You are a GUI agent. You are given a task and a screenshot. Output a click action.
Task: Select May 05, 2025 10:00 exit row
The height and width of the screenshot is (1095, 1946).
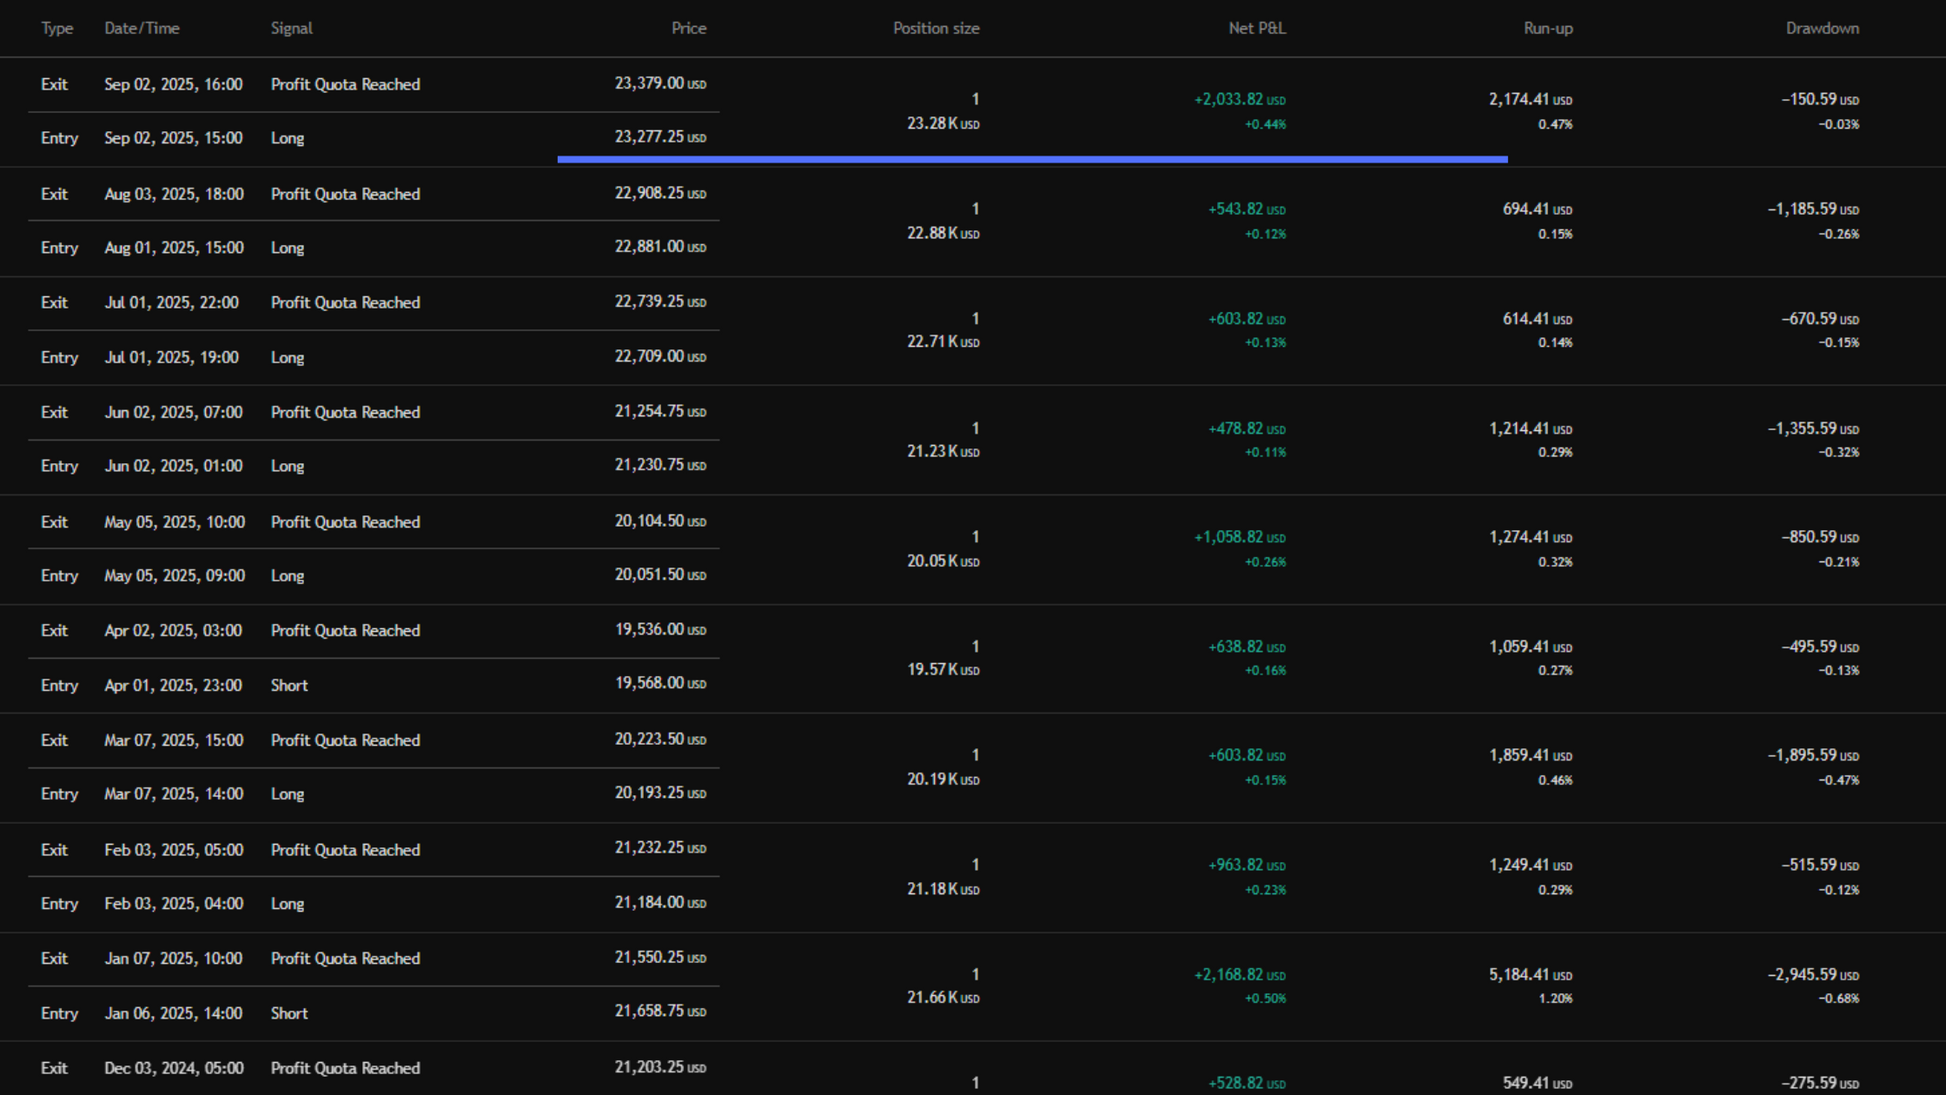pos(173,522)
